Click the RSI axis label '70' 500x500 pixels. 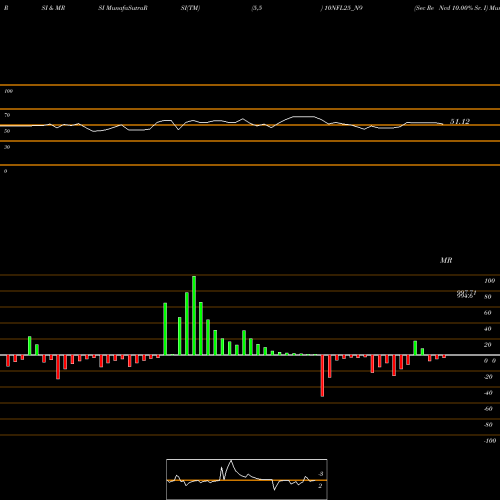pos(7,115)
